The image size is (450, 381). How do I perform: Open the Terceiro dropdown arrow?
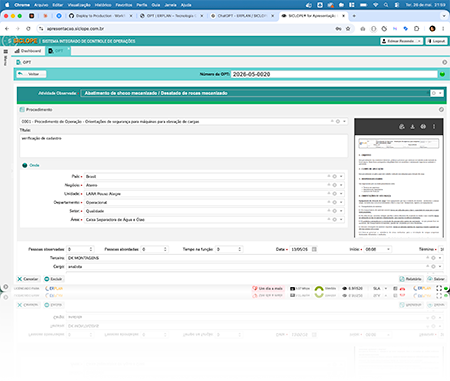440,258
